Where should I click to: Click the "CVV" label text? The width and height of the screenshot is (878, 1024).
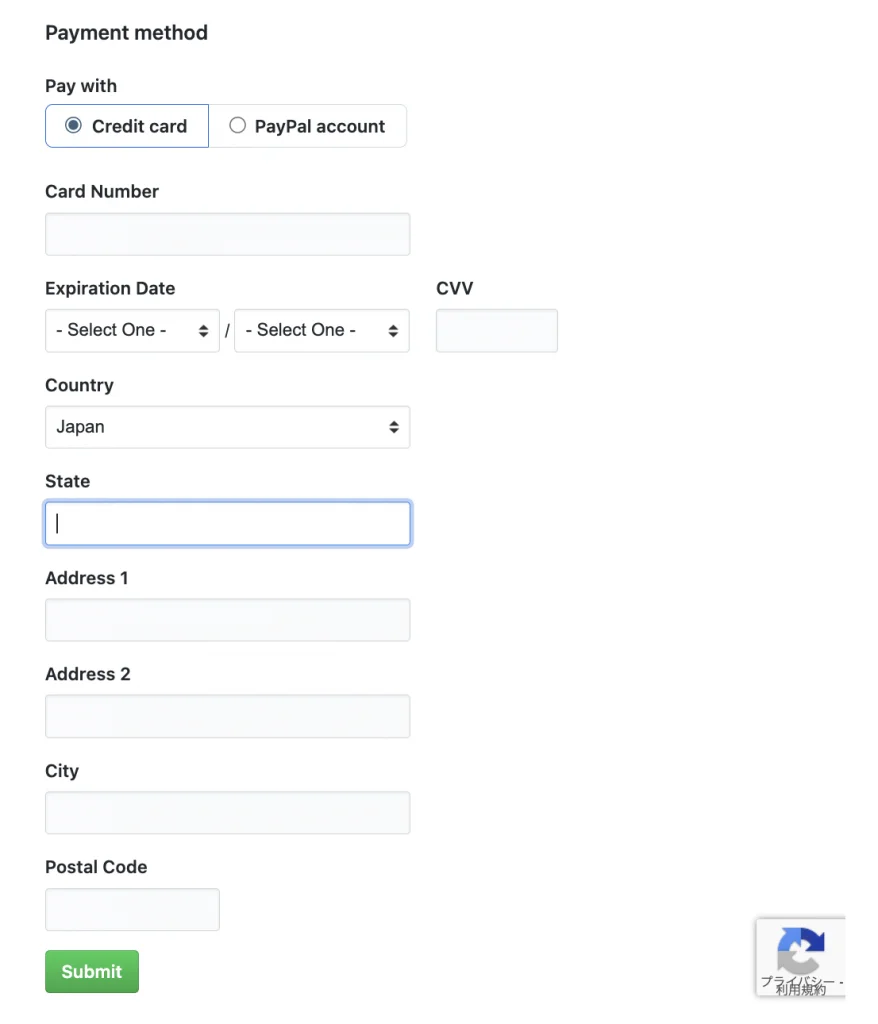(454, 289)
